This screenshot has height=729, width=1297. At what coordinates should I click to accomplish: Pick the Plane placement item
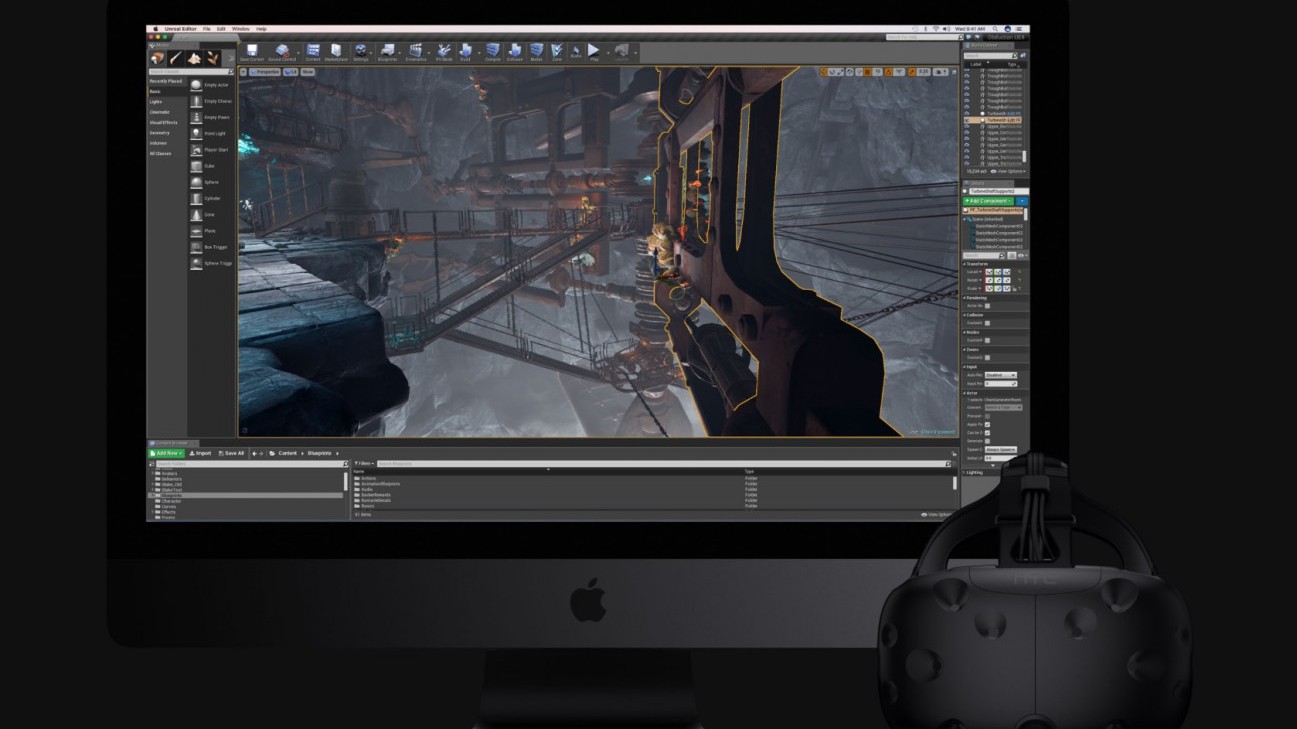click(211, 231)
